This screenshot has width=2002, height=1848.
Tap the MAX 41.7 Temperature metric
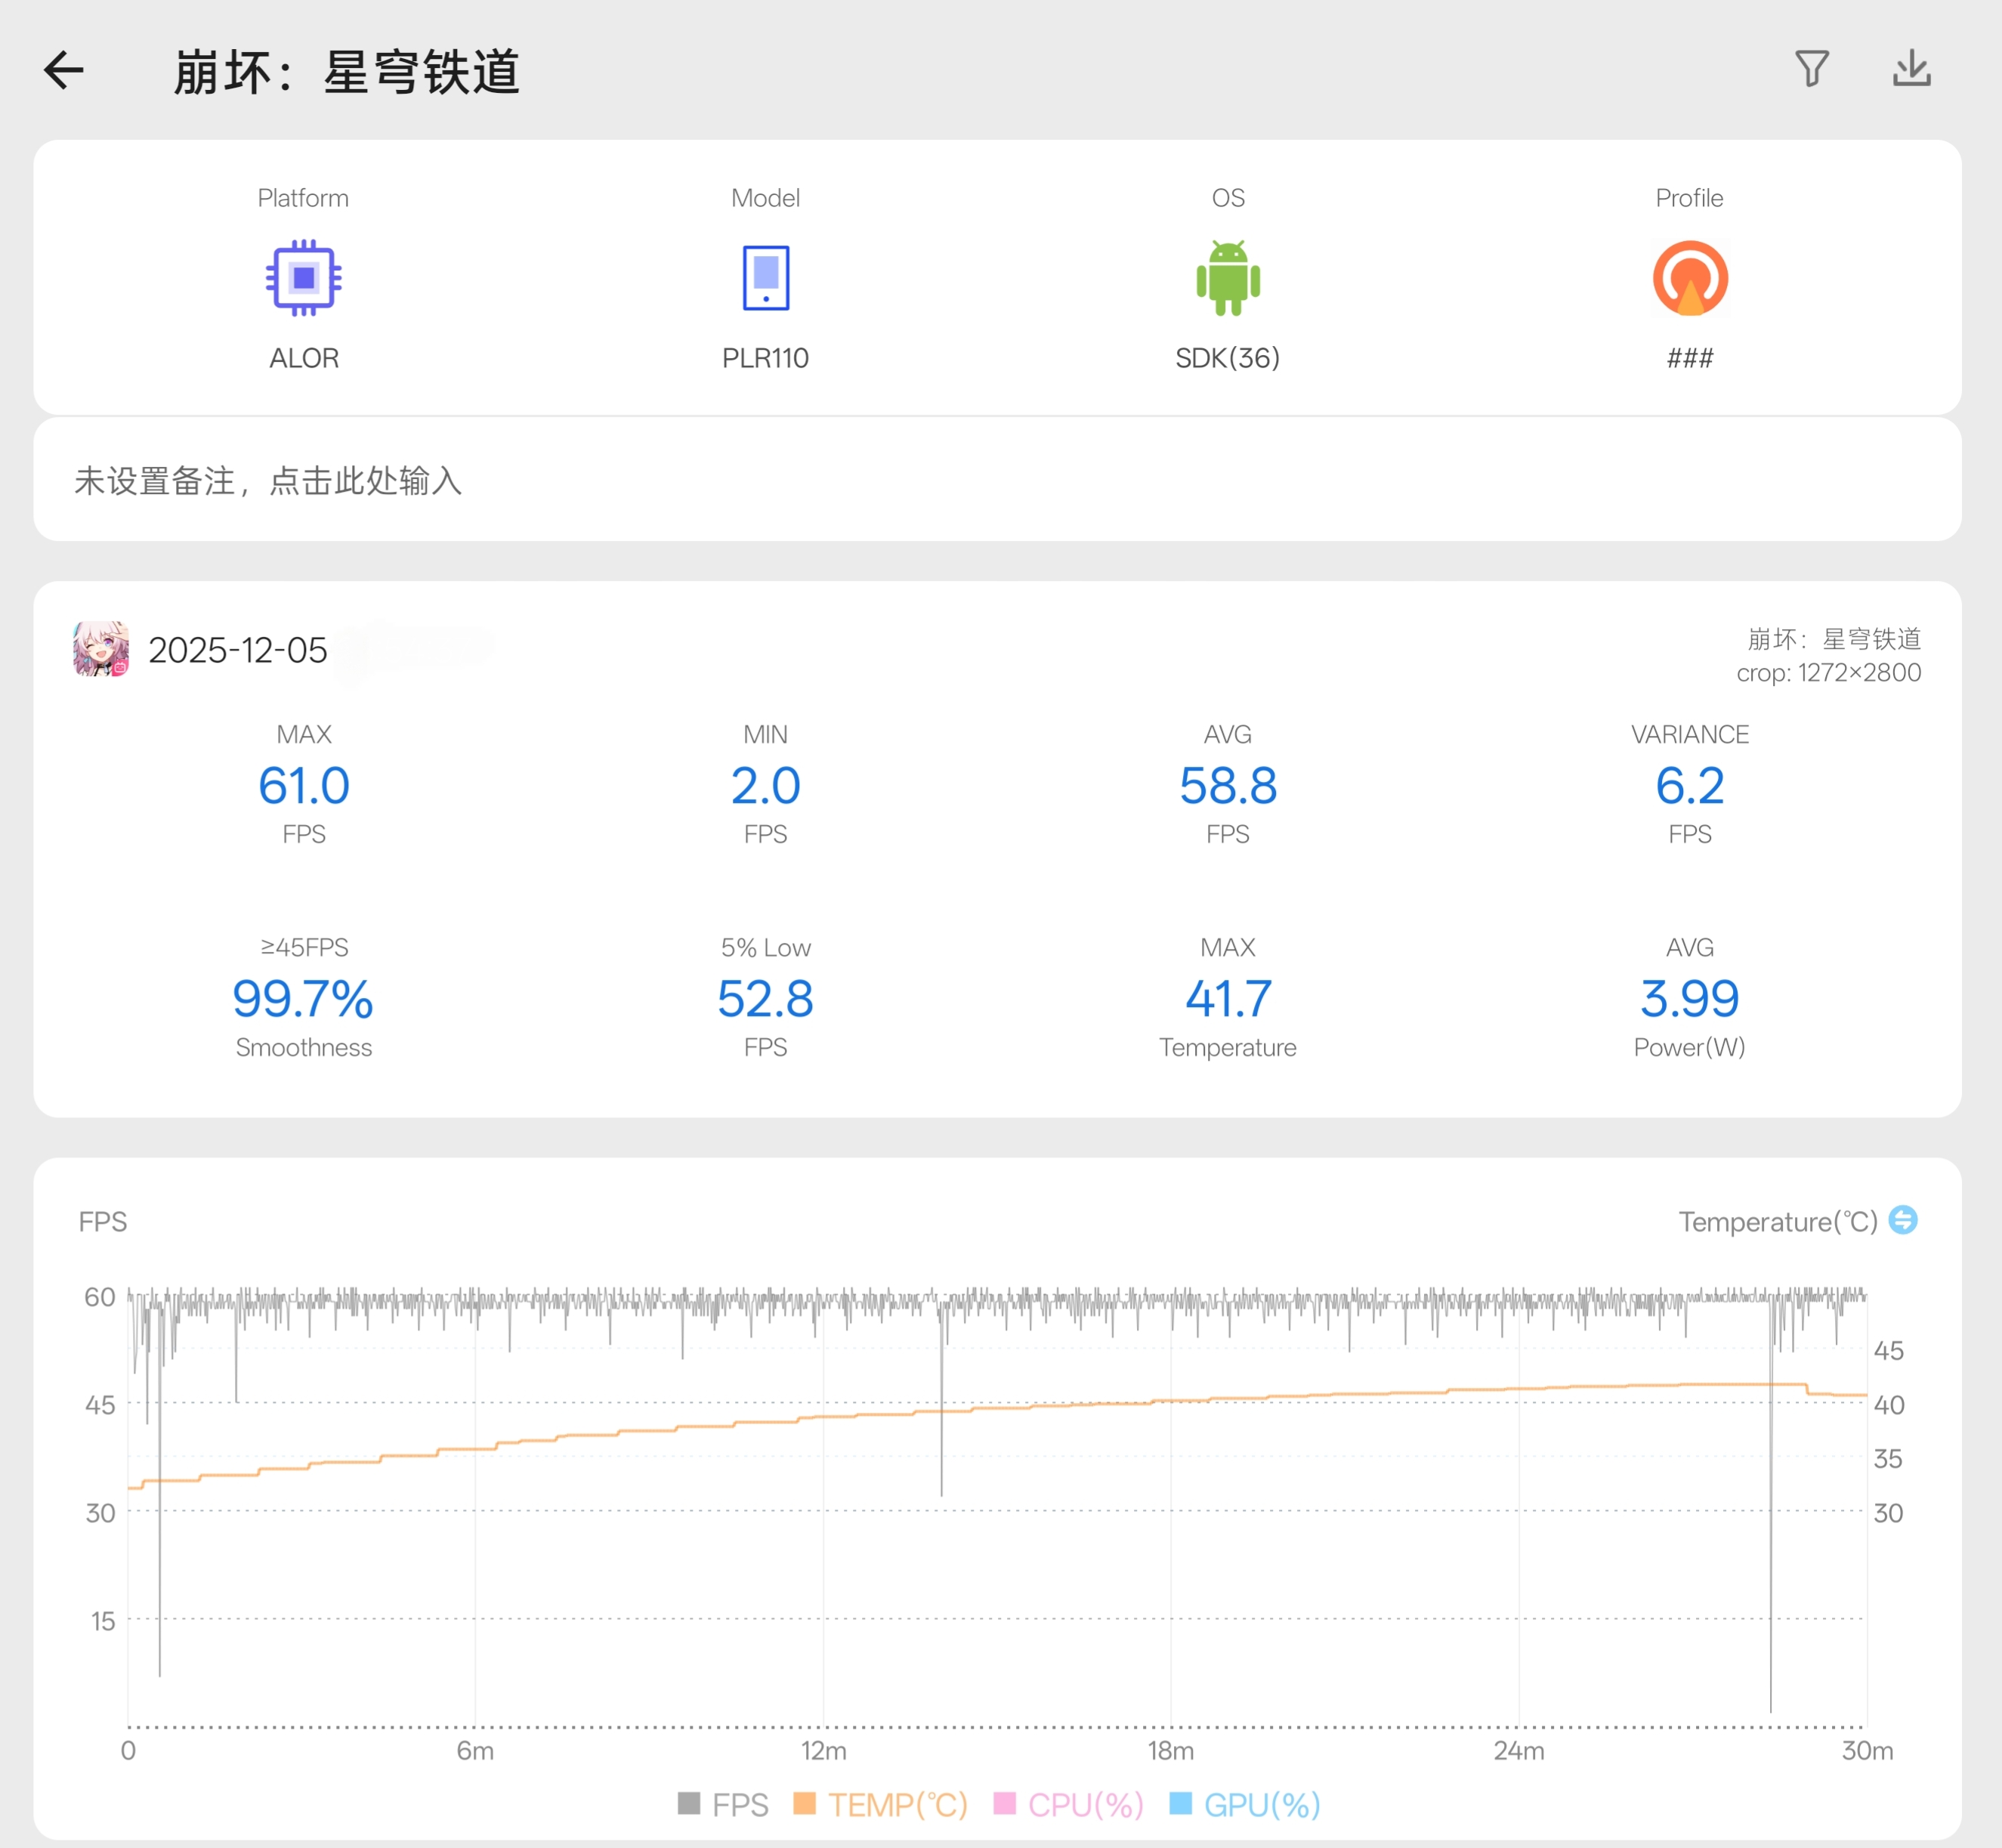click(1228, 999)
